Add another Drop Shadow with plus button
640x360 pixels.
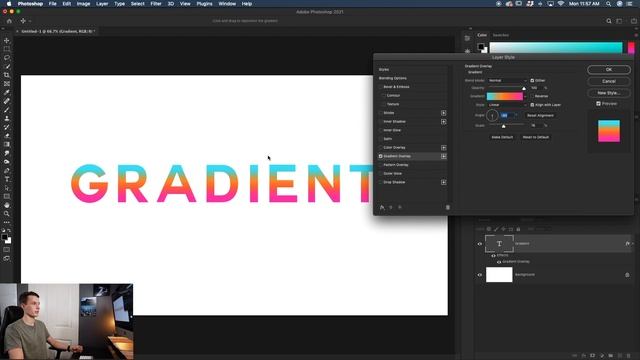tap(443, 182)
